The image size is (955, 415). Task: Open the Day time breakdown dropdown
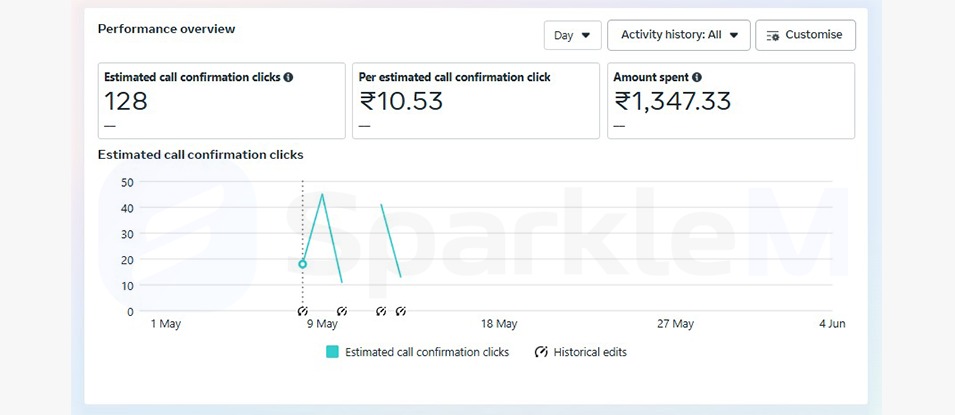tap(572, 35)
